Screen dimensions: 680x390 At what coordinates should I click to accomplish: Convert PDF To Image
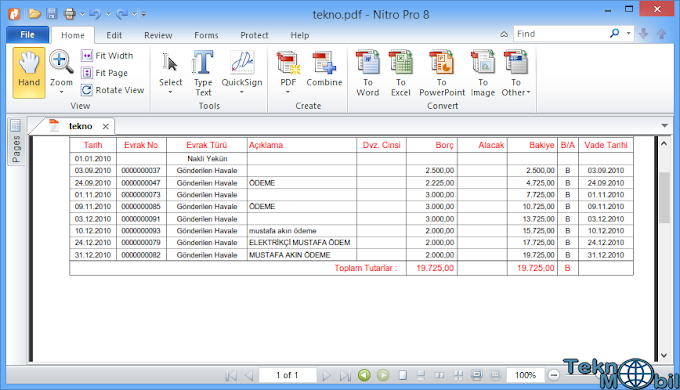[x=483, y=73]
